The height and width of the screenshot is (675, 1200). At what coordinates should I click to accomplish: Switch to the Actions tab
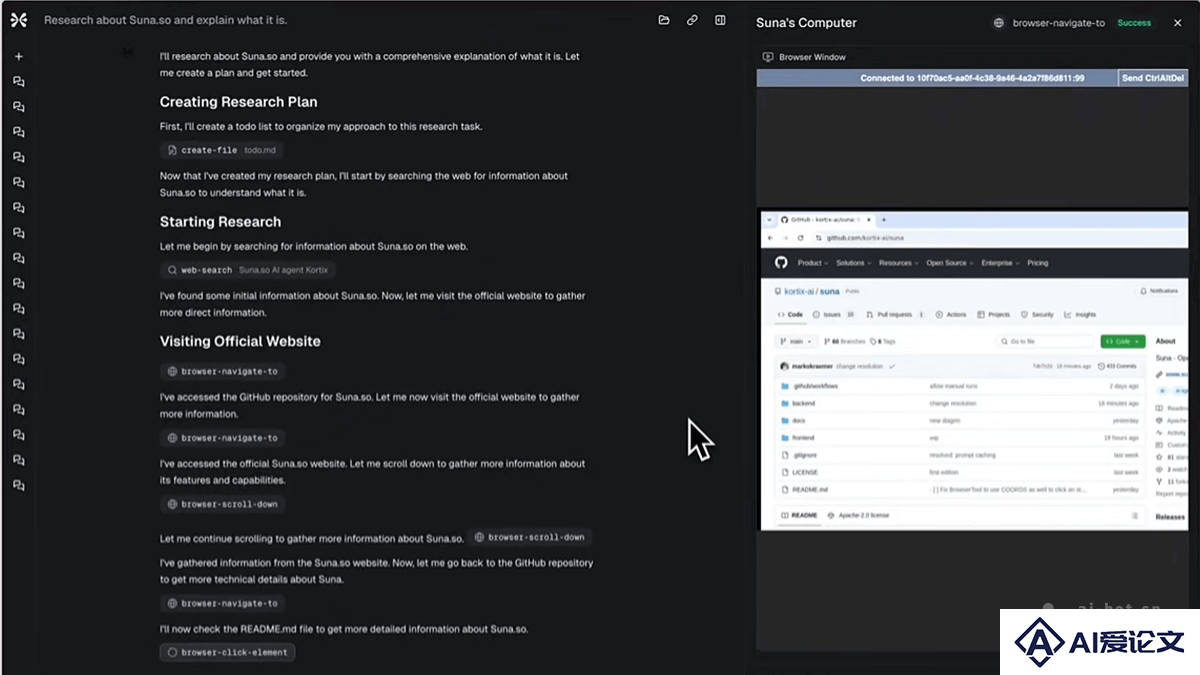[x=951, y=314]
